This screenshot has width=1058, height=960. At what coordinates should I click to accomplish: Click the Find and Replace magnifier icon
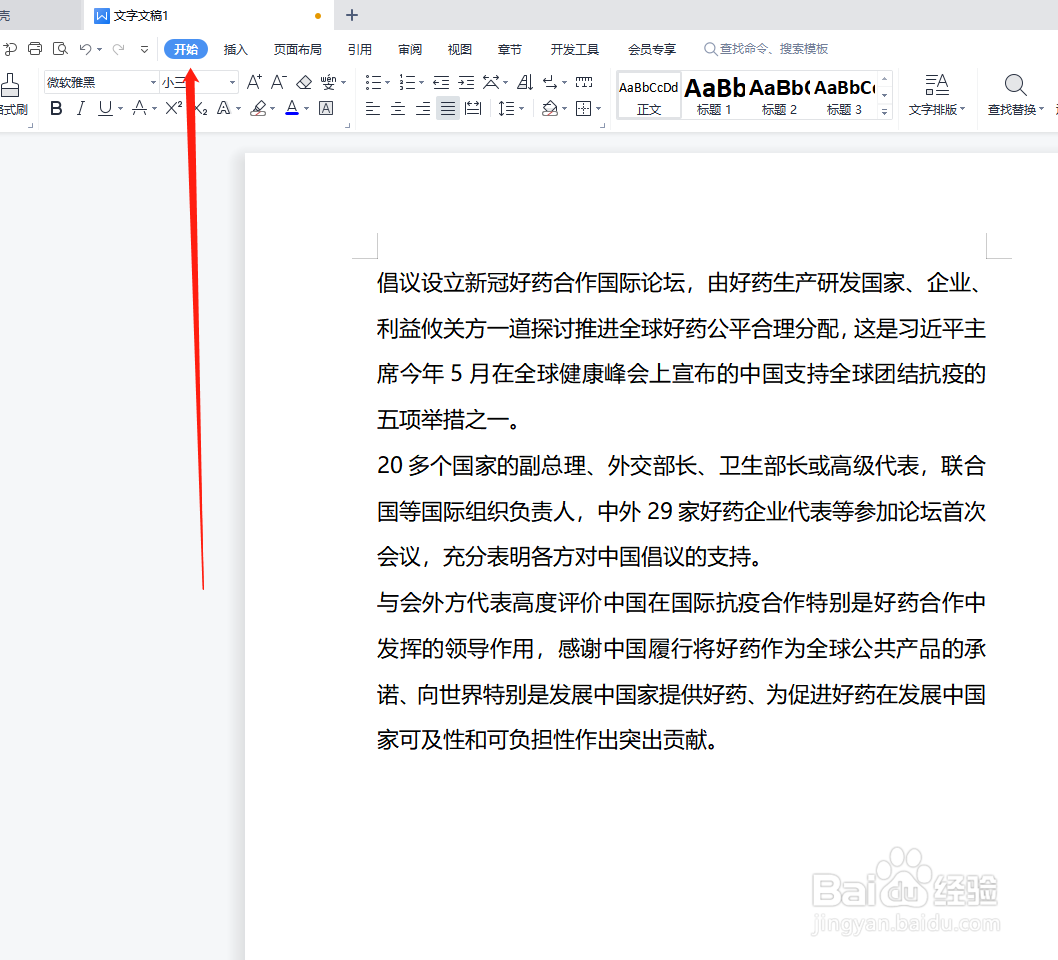point(1015,86)
